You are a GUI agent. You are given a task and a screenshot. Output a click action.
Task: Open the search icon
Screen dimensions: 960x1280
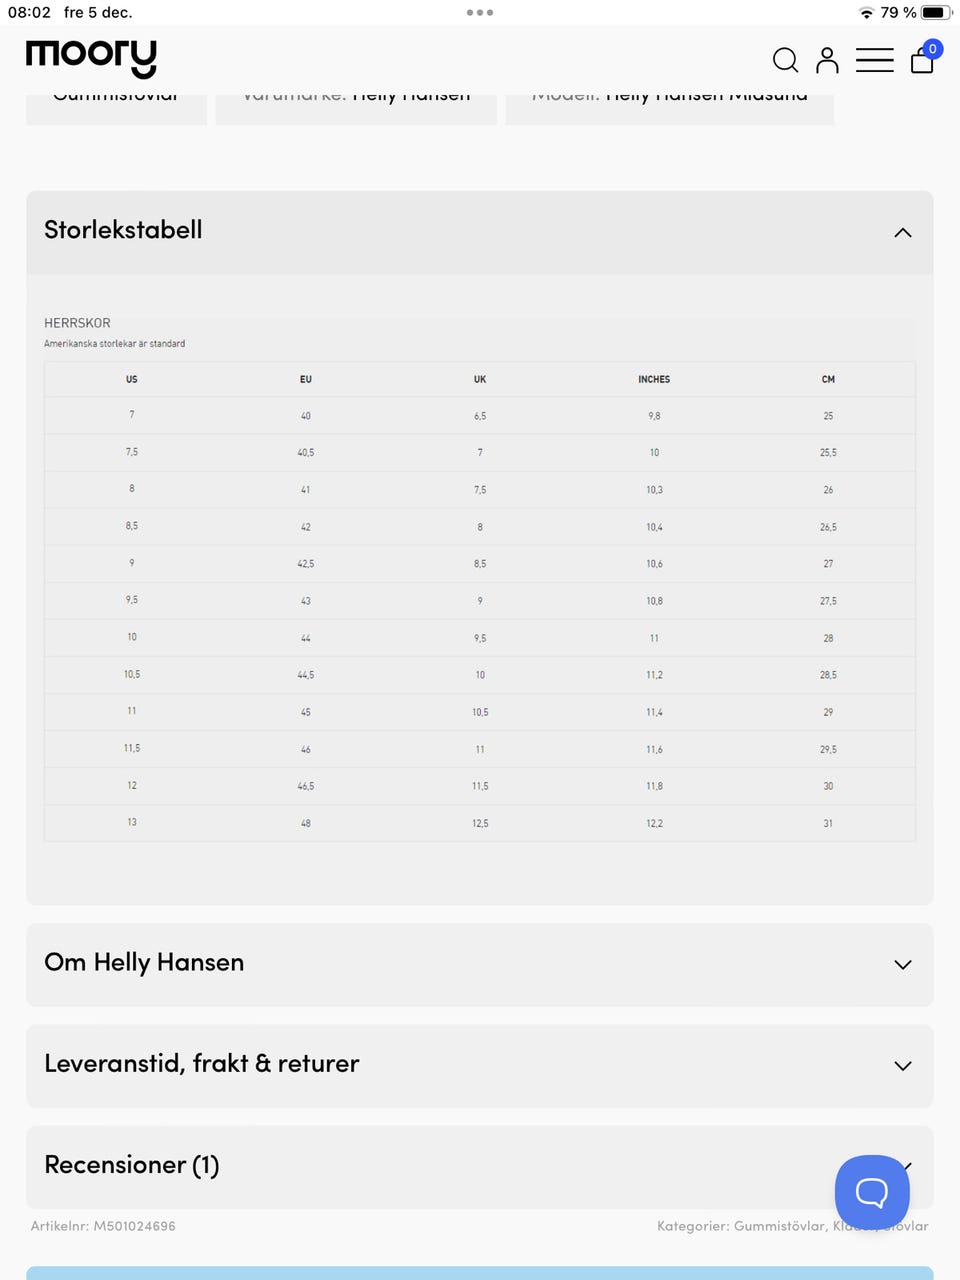pyautogui.click(x=786, y=60)
